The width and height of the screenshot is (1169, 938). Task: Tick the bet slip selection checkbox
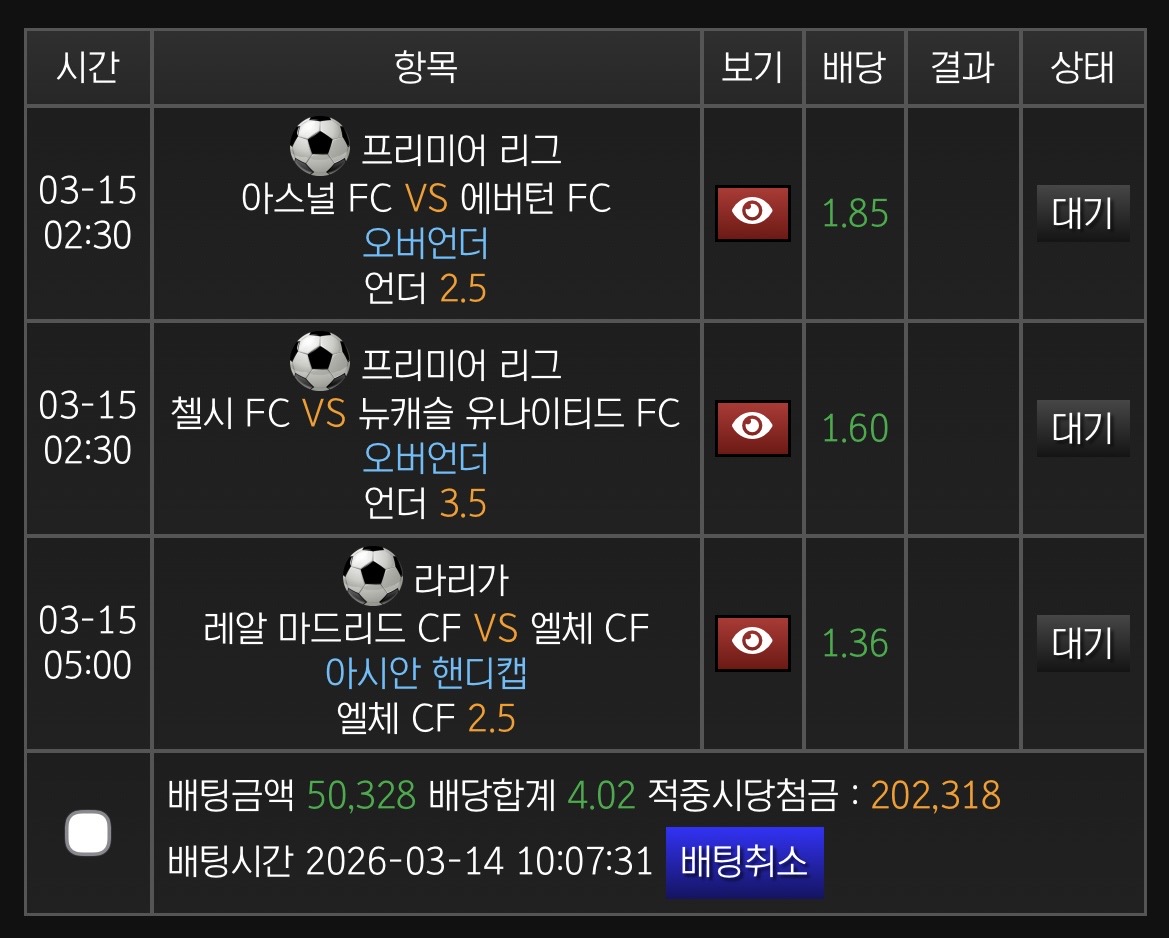[x=88, y=833]
